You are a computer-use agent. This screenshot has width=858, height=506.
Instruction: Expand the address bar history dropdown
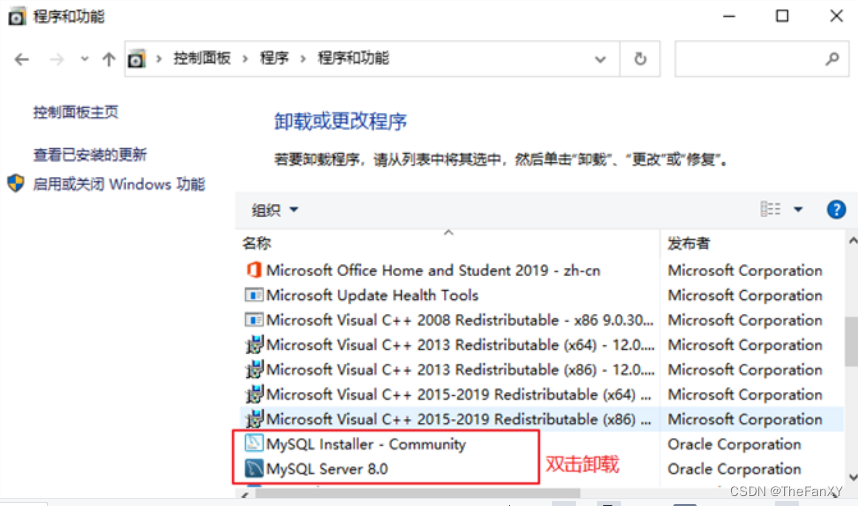click(600, 59)
